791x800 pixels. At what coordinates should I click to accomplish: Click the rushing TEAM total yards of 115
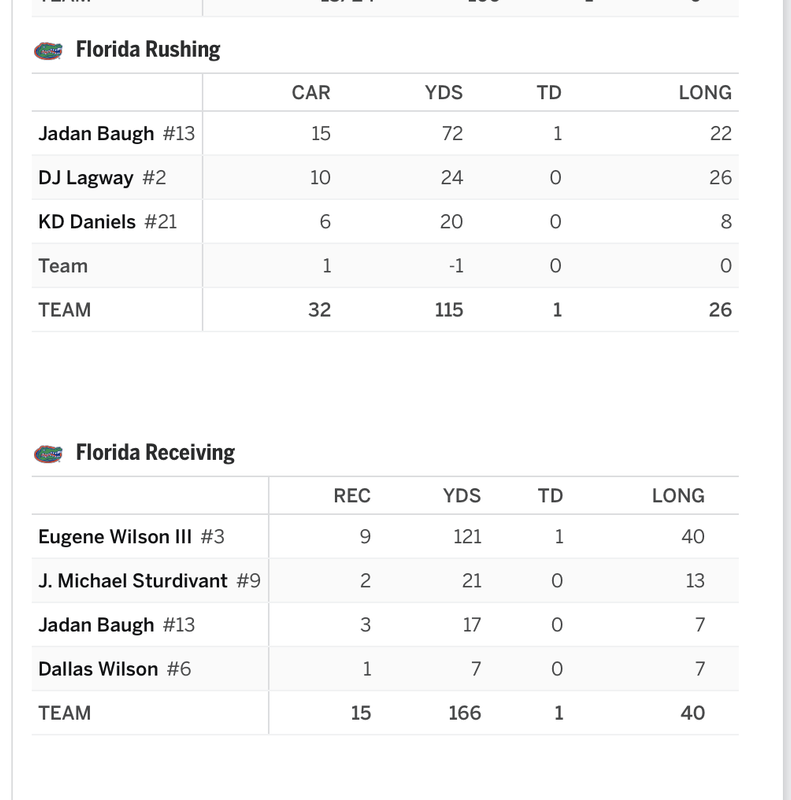click(449, 310)
